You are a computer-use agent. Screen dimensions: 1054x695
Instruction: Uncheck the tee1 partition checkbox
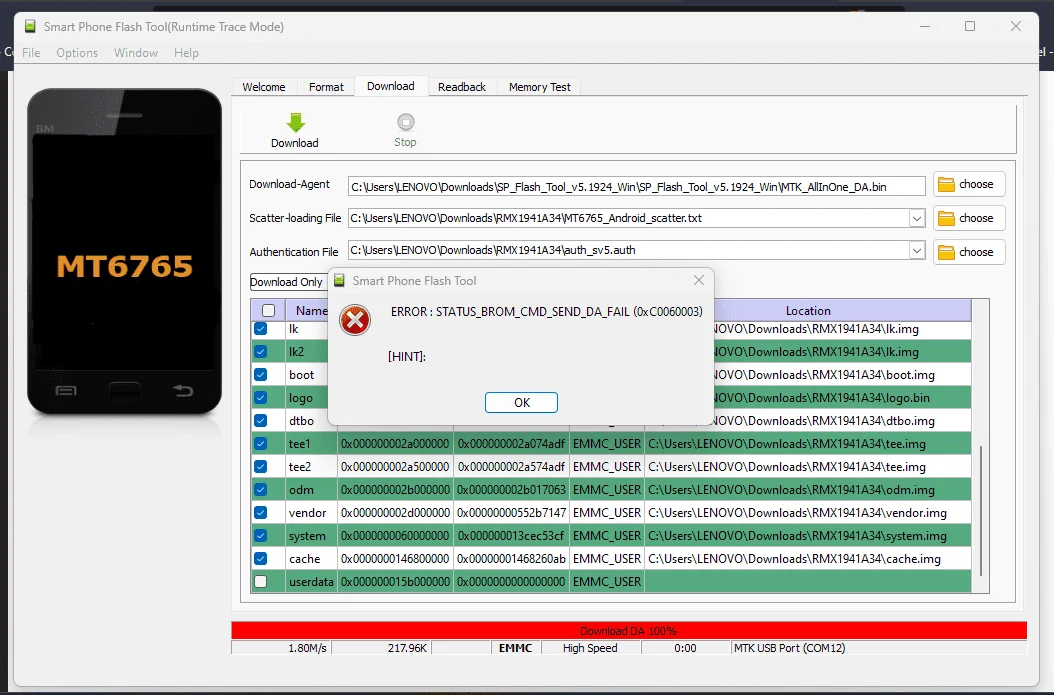[261, 444]
